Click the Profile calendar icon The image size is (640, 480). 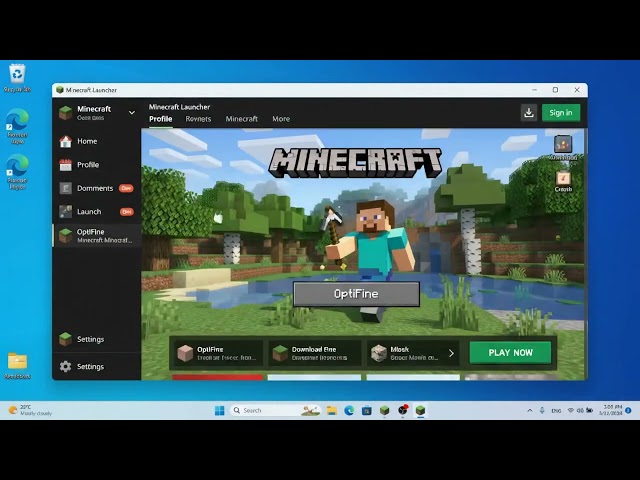coord(65,165)
